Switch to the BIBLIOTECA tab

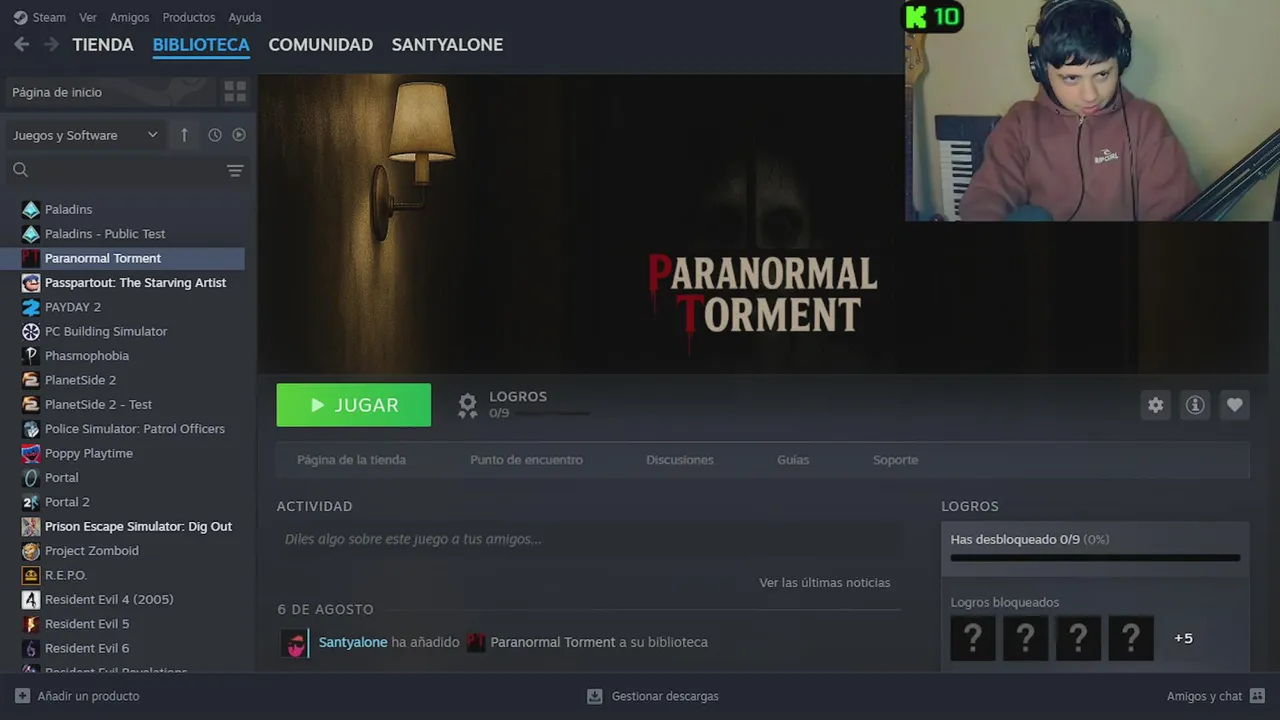(x=201, y=45)
